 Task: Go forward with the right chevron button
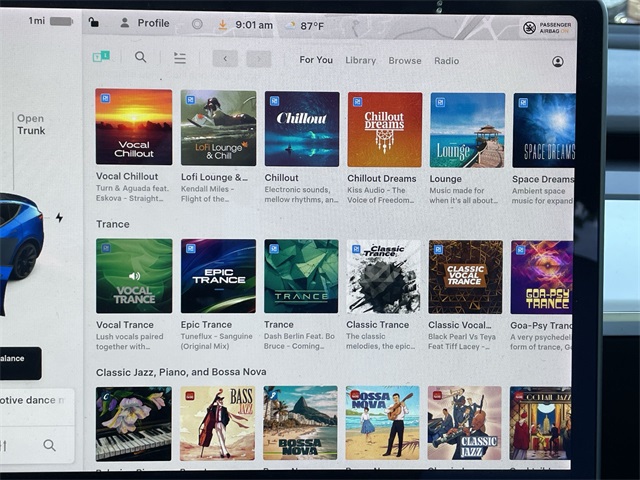tap(259, 60)
